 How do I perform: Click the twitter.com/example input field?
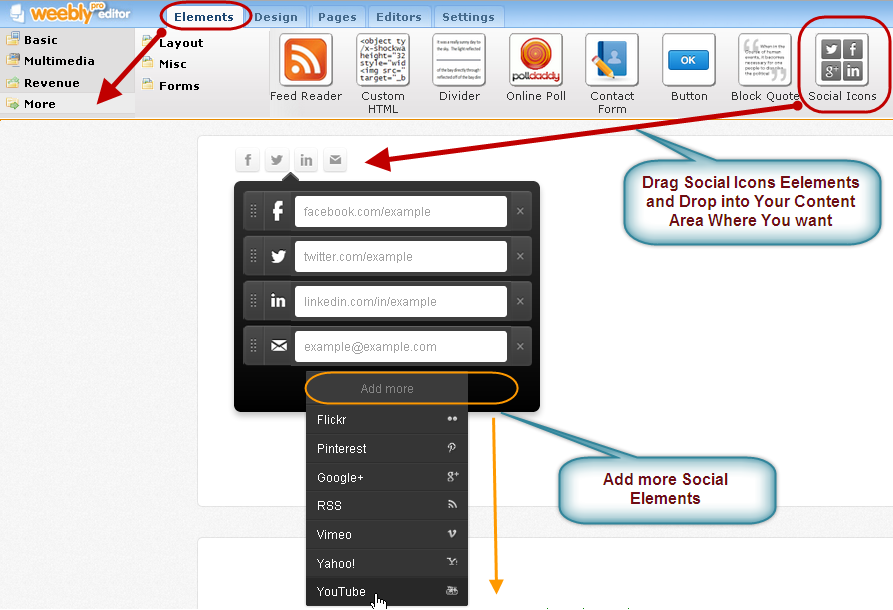[400, 257]
